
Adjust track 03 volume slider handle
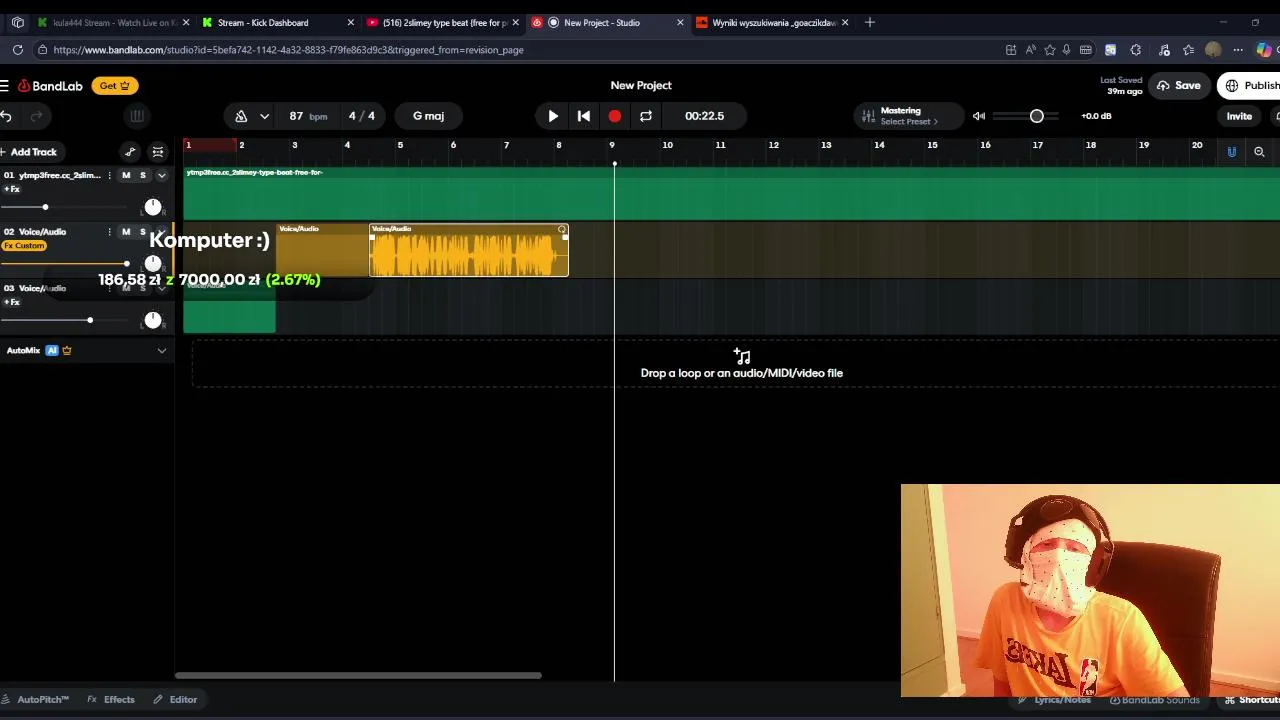[90, 320]
